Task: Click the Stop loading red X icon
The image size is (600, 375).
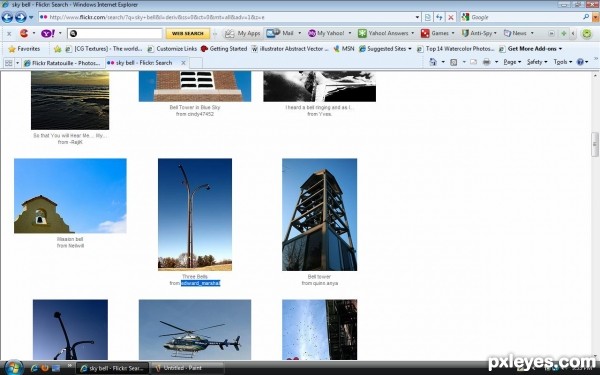Action: click(x=451, y=17)
